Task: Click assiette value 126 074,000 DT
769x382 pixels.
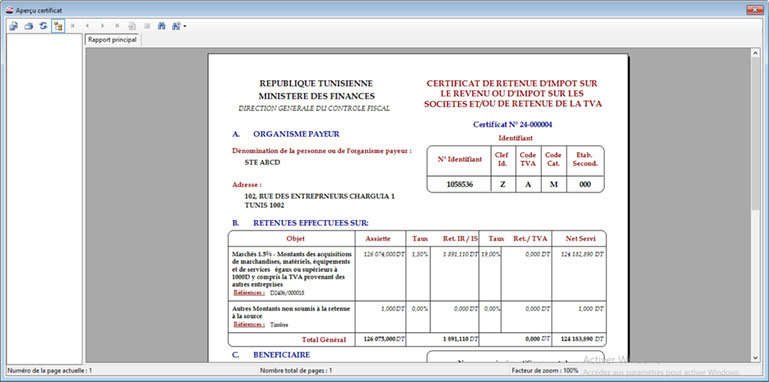Action: click(384, 254)
